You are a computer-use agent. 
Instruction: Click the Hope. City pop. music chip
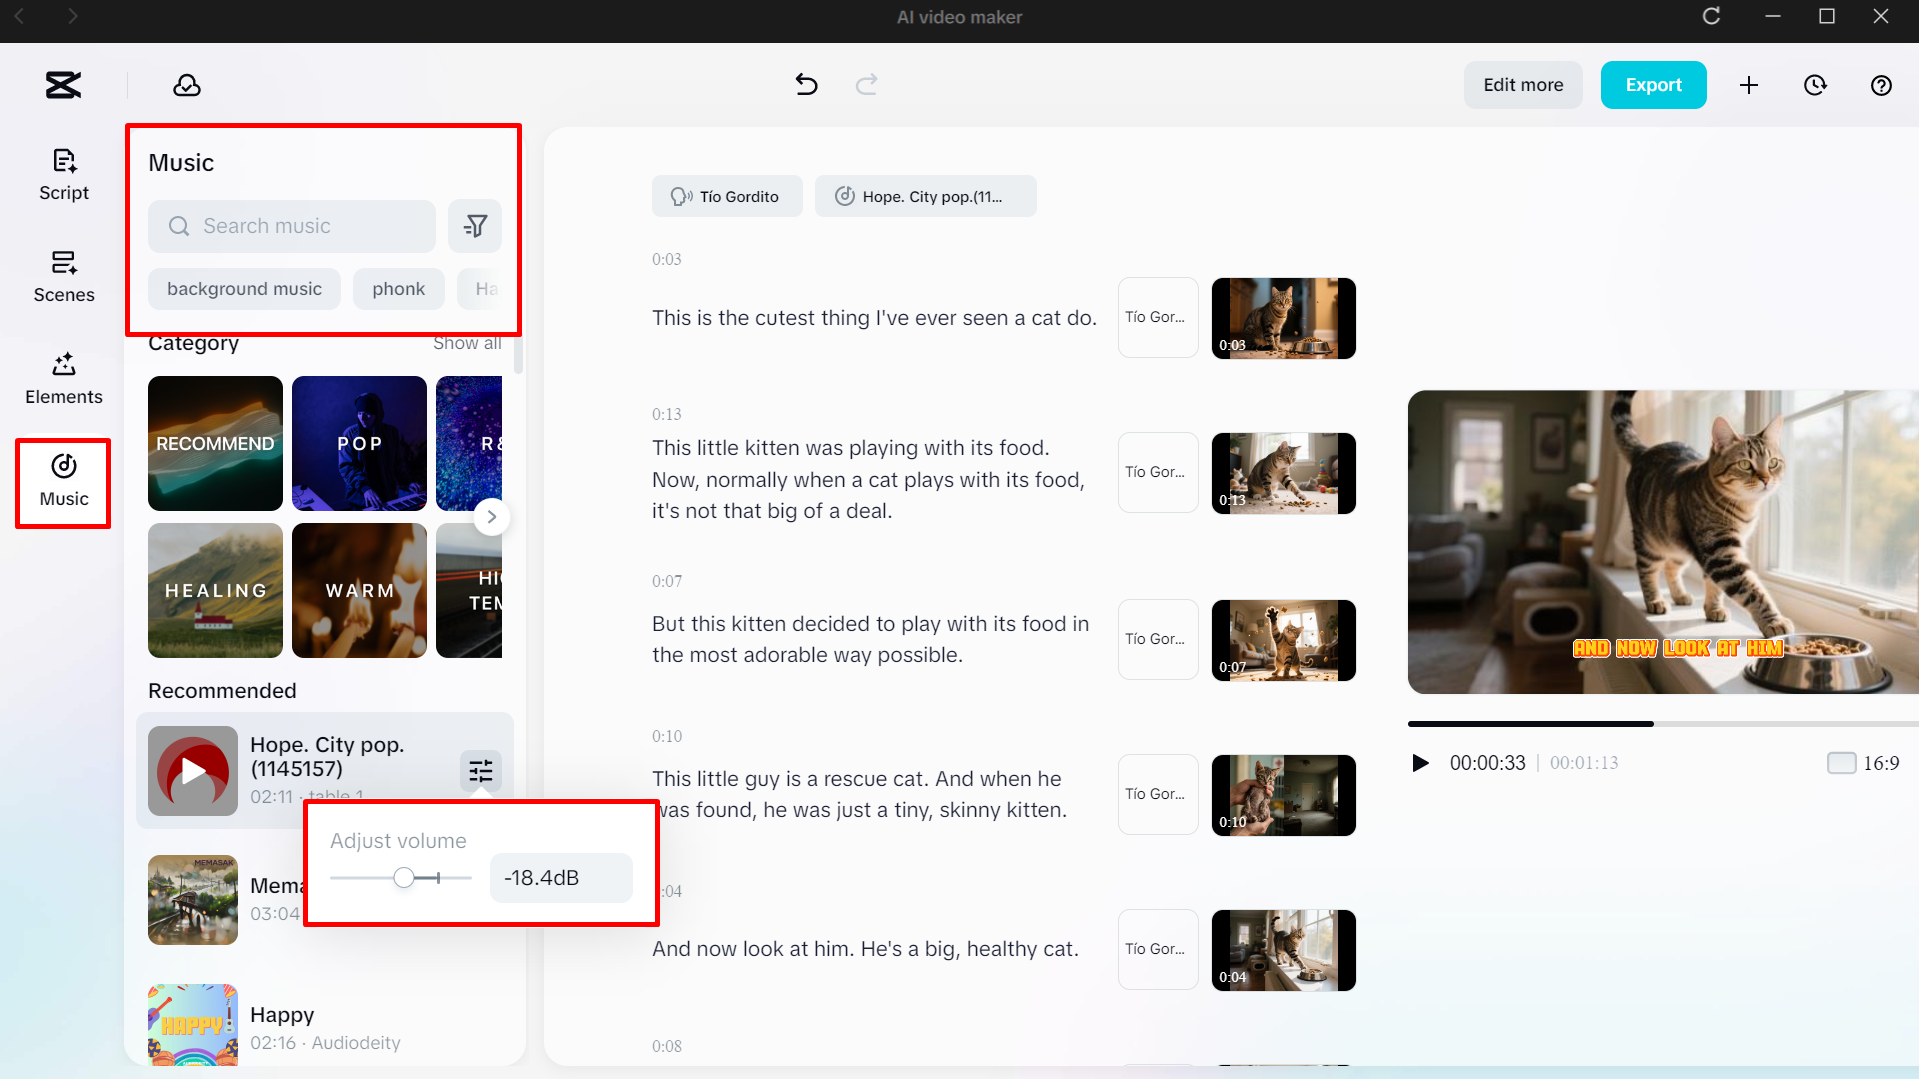925,196
